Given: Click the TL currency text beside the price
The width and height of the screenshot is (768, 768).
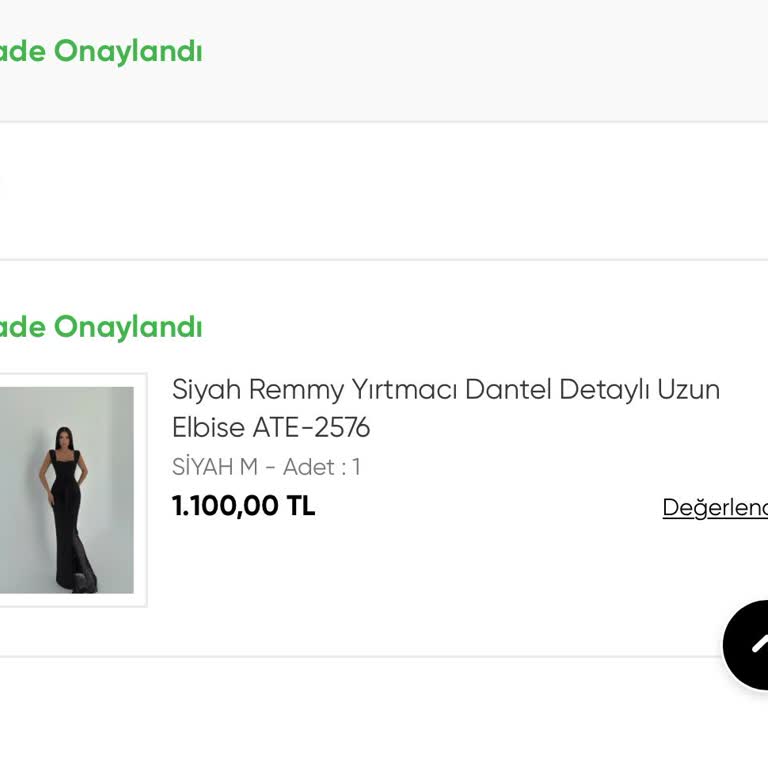Looking at the screenshot, I should [301, 506].
